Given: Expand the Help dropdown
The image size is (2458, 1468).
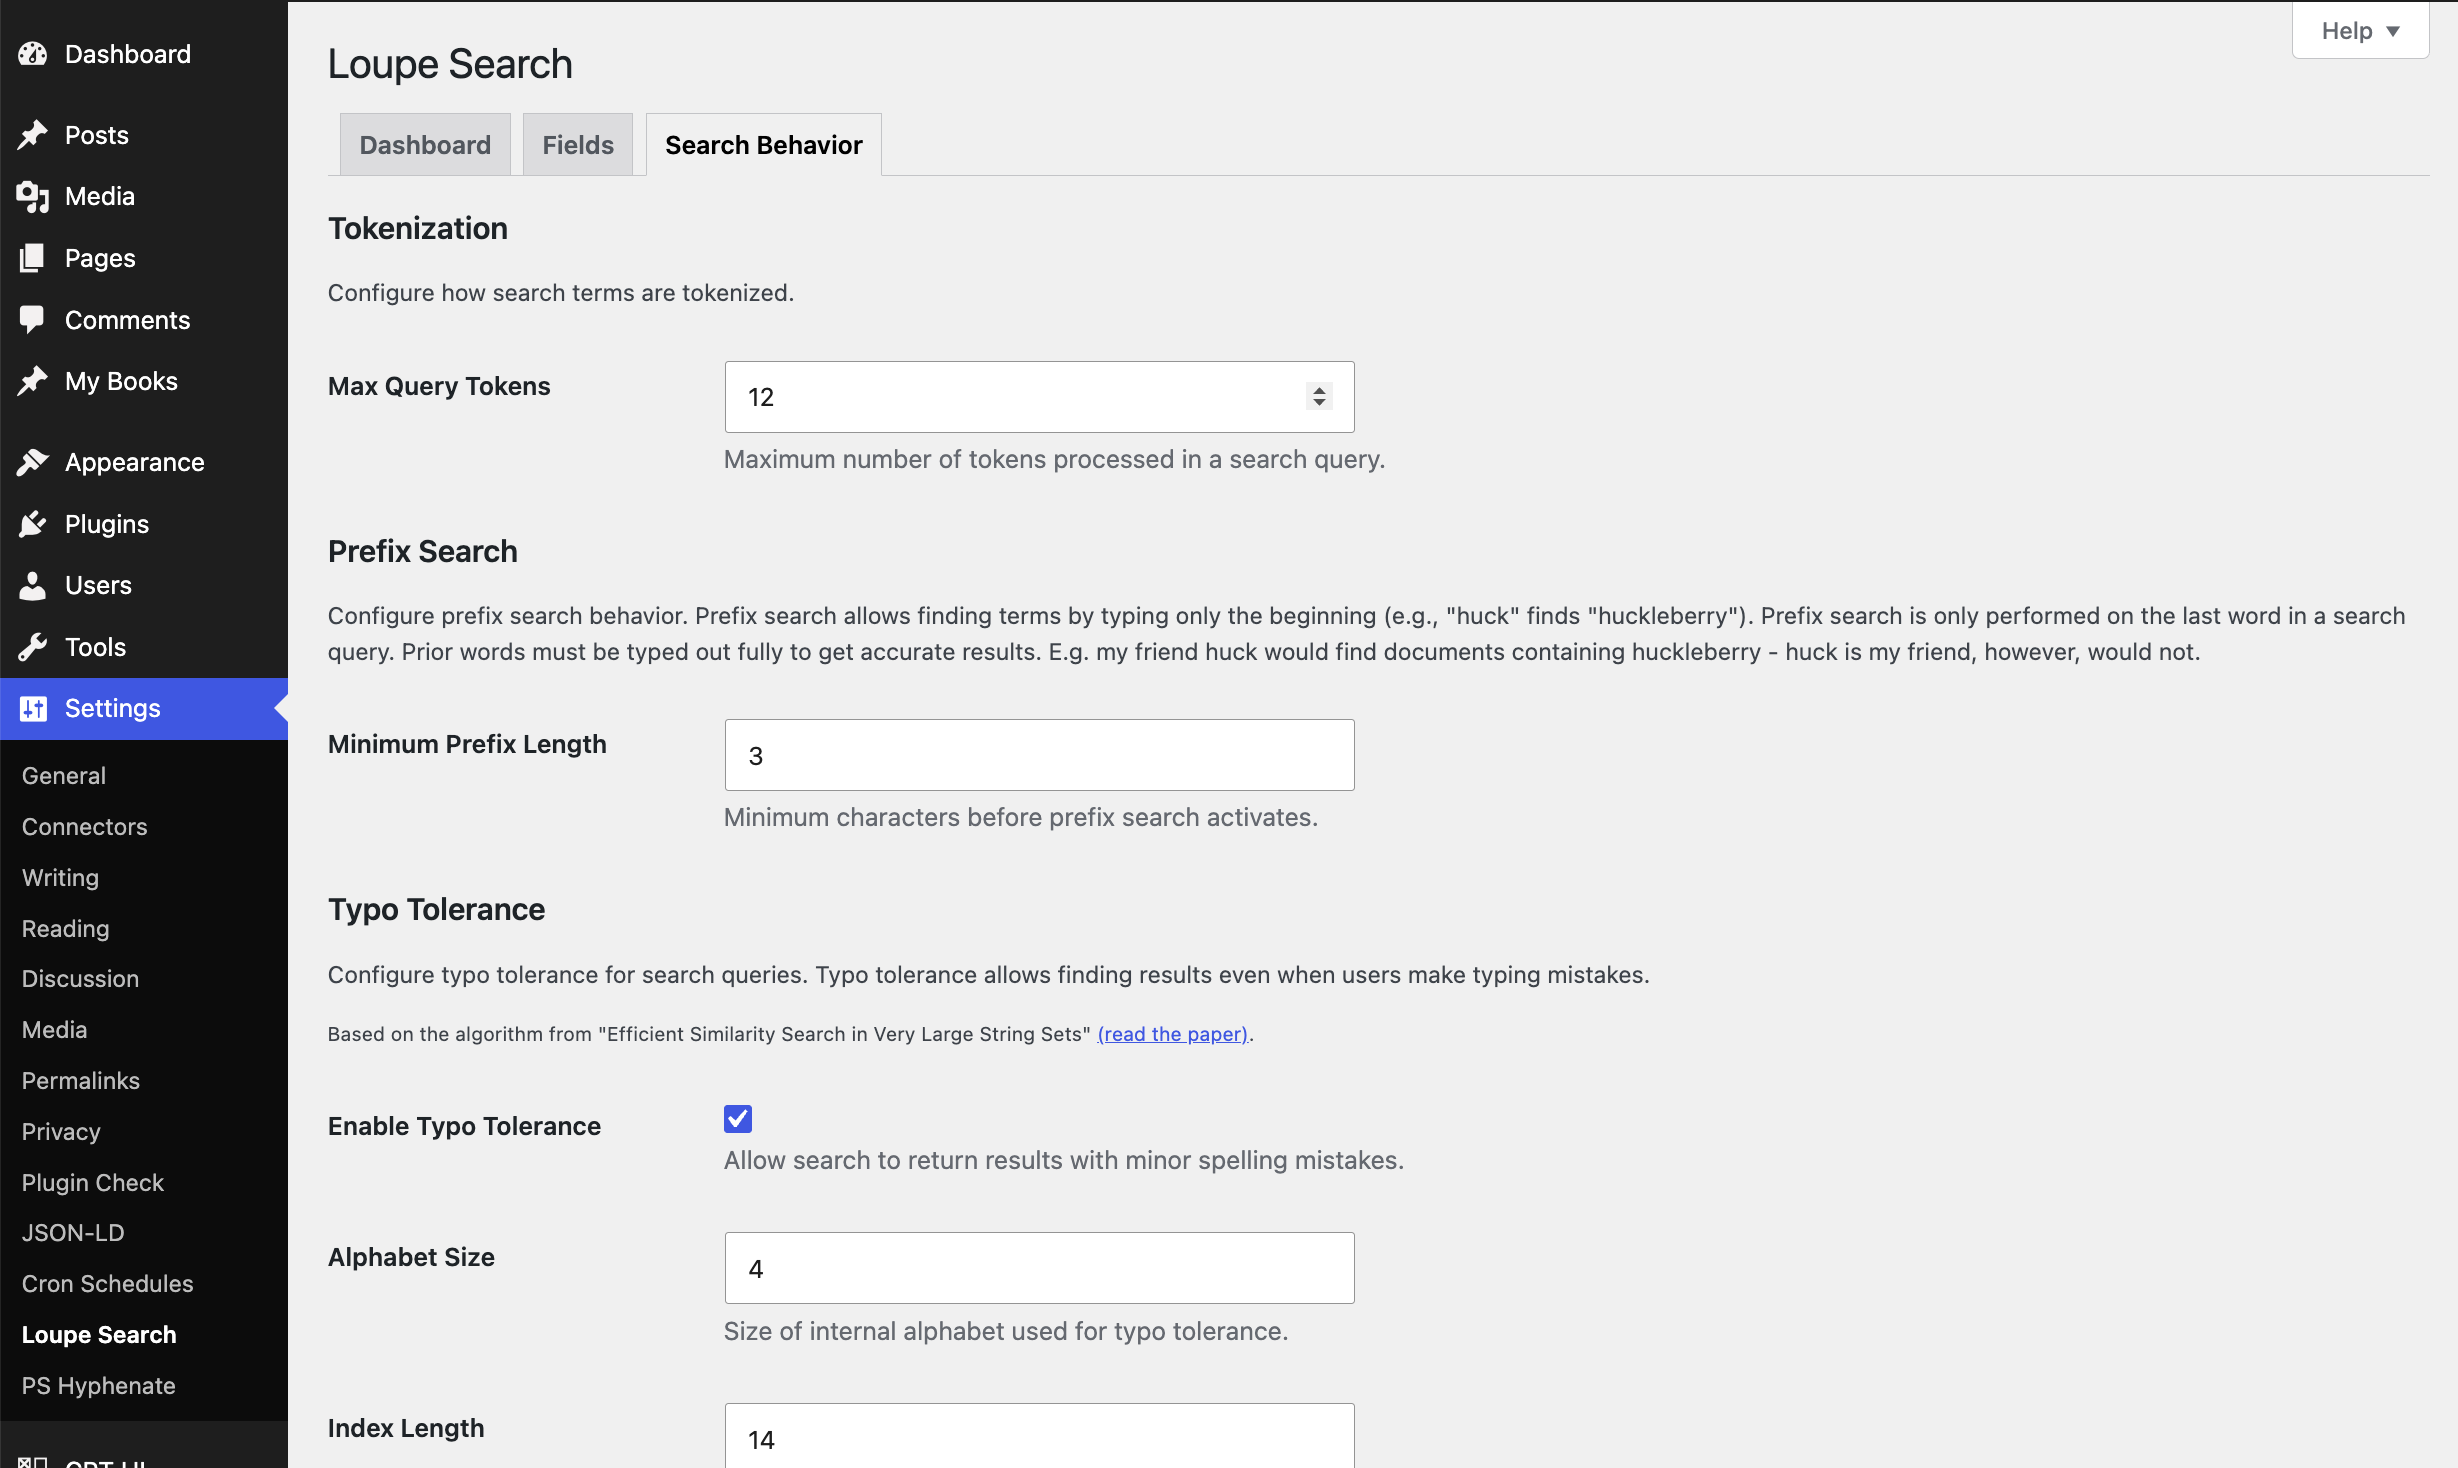Looking at the screenshot, I should click(x=2360, y=31).
